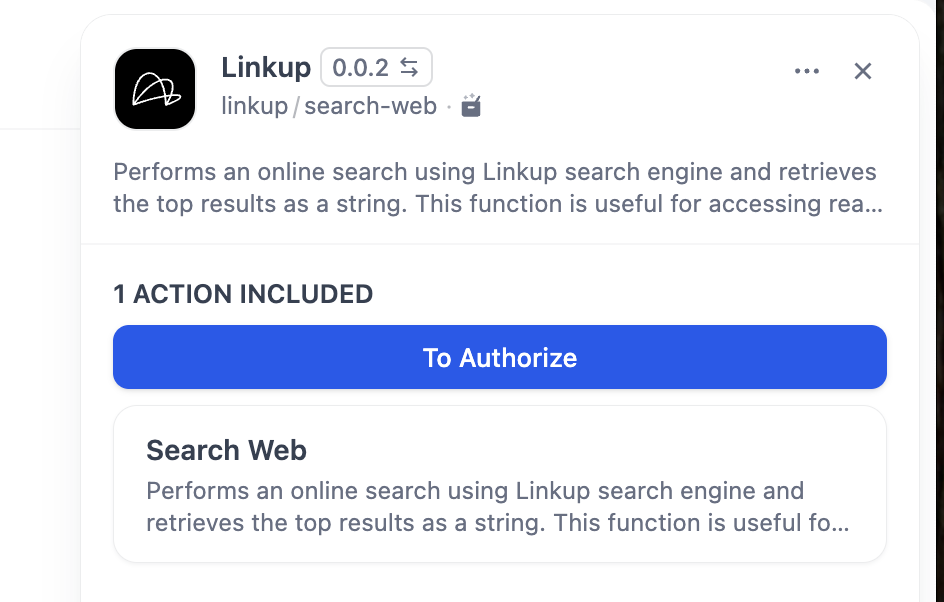
Task: Select the Search Web action card
Action: tap(500, 483)
